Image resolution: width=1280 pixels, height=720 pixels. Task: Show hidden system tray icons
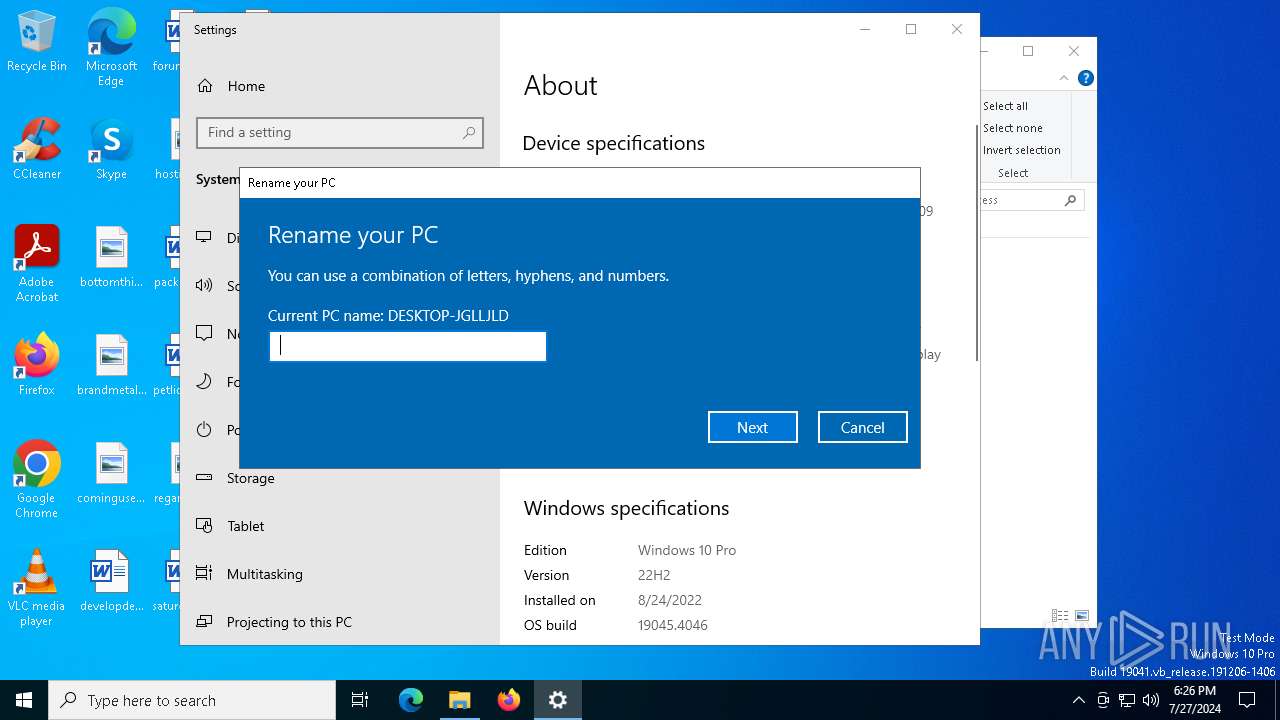pos(1078,700)
